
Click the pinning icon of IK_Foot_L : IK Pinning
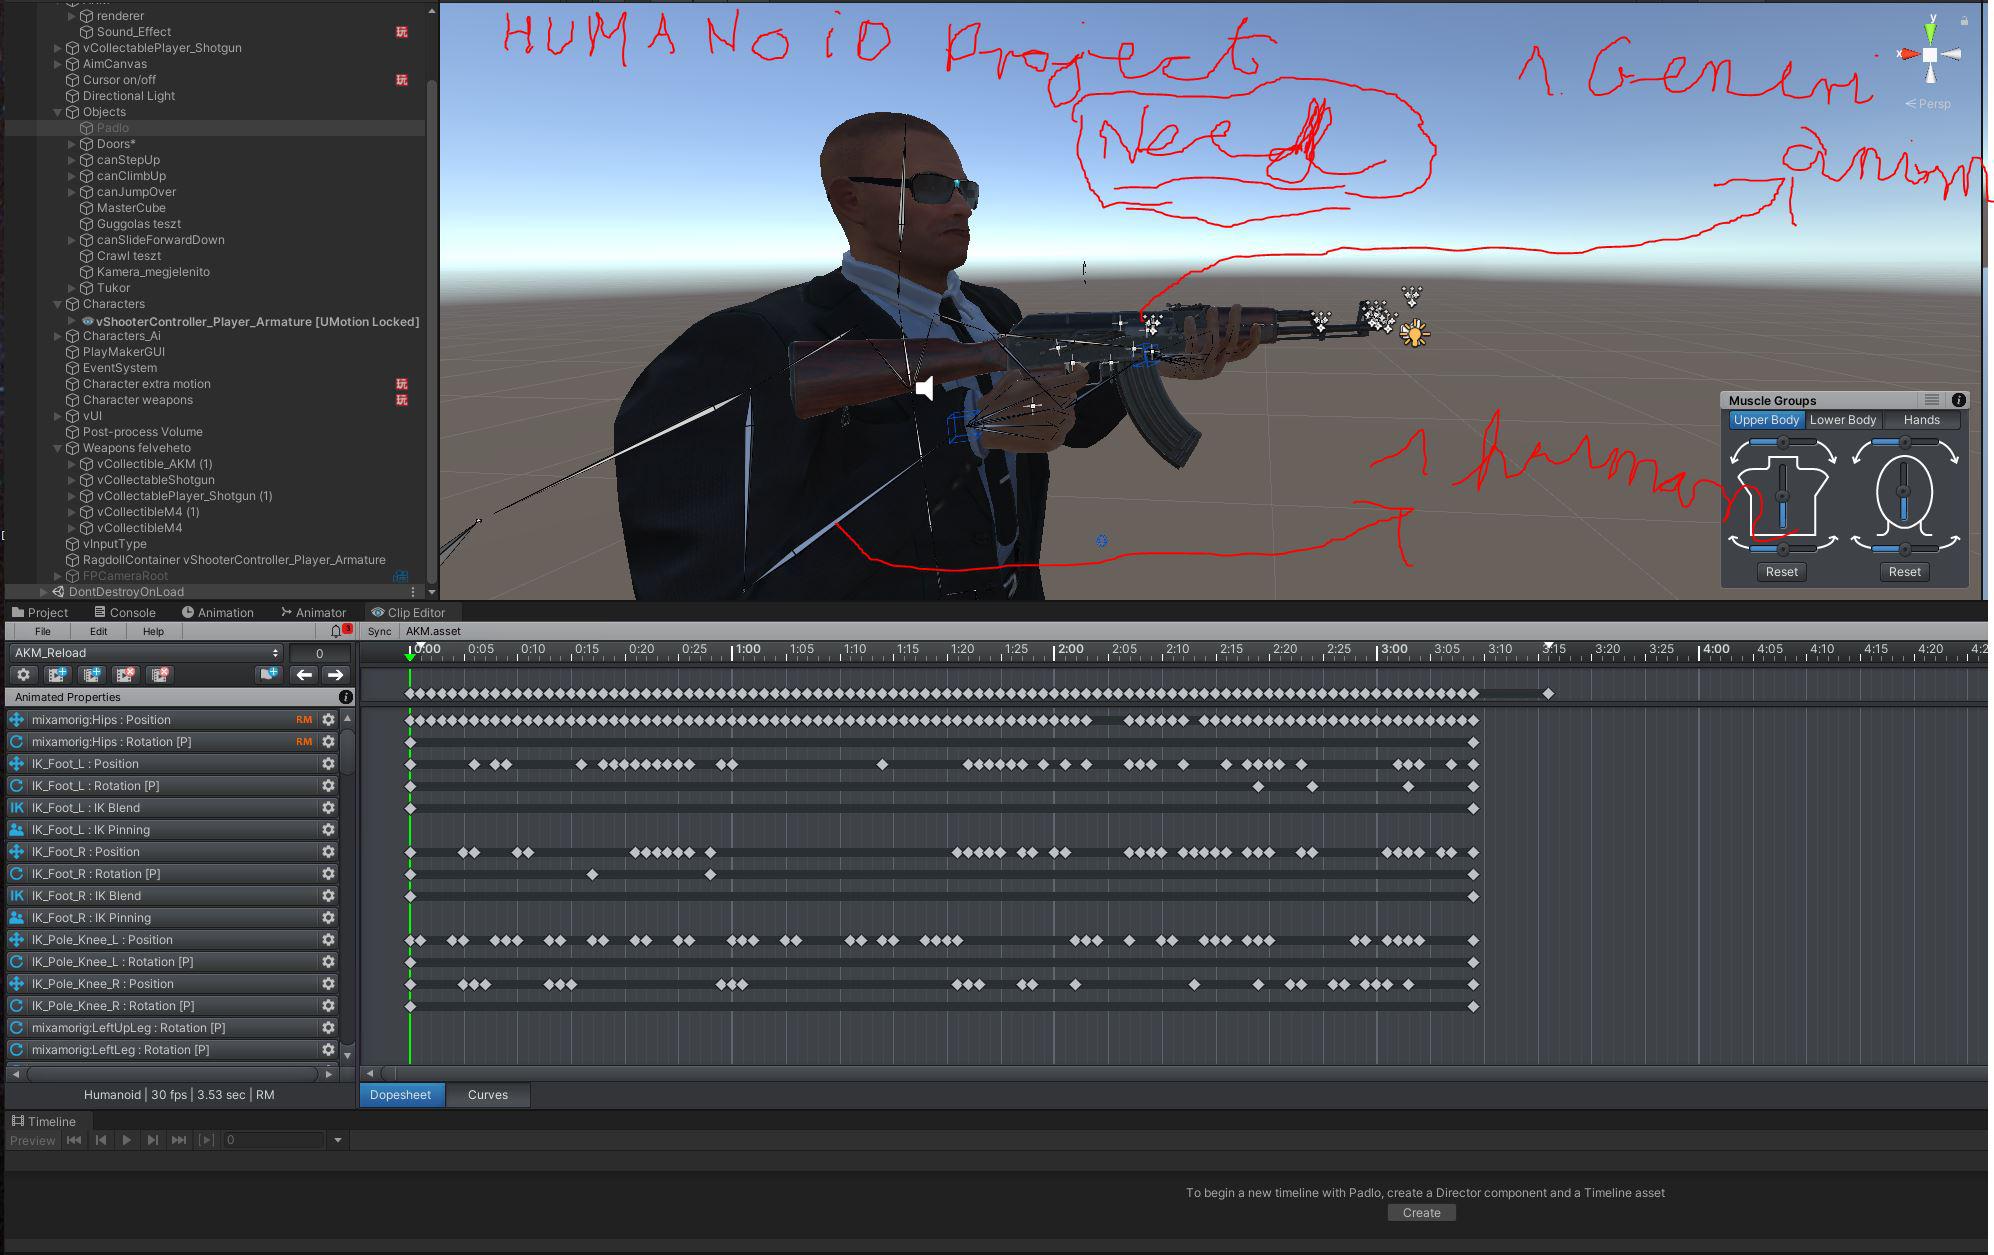tap(16, 830)
